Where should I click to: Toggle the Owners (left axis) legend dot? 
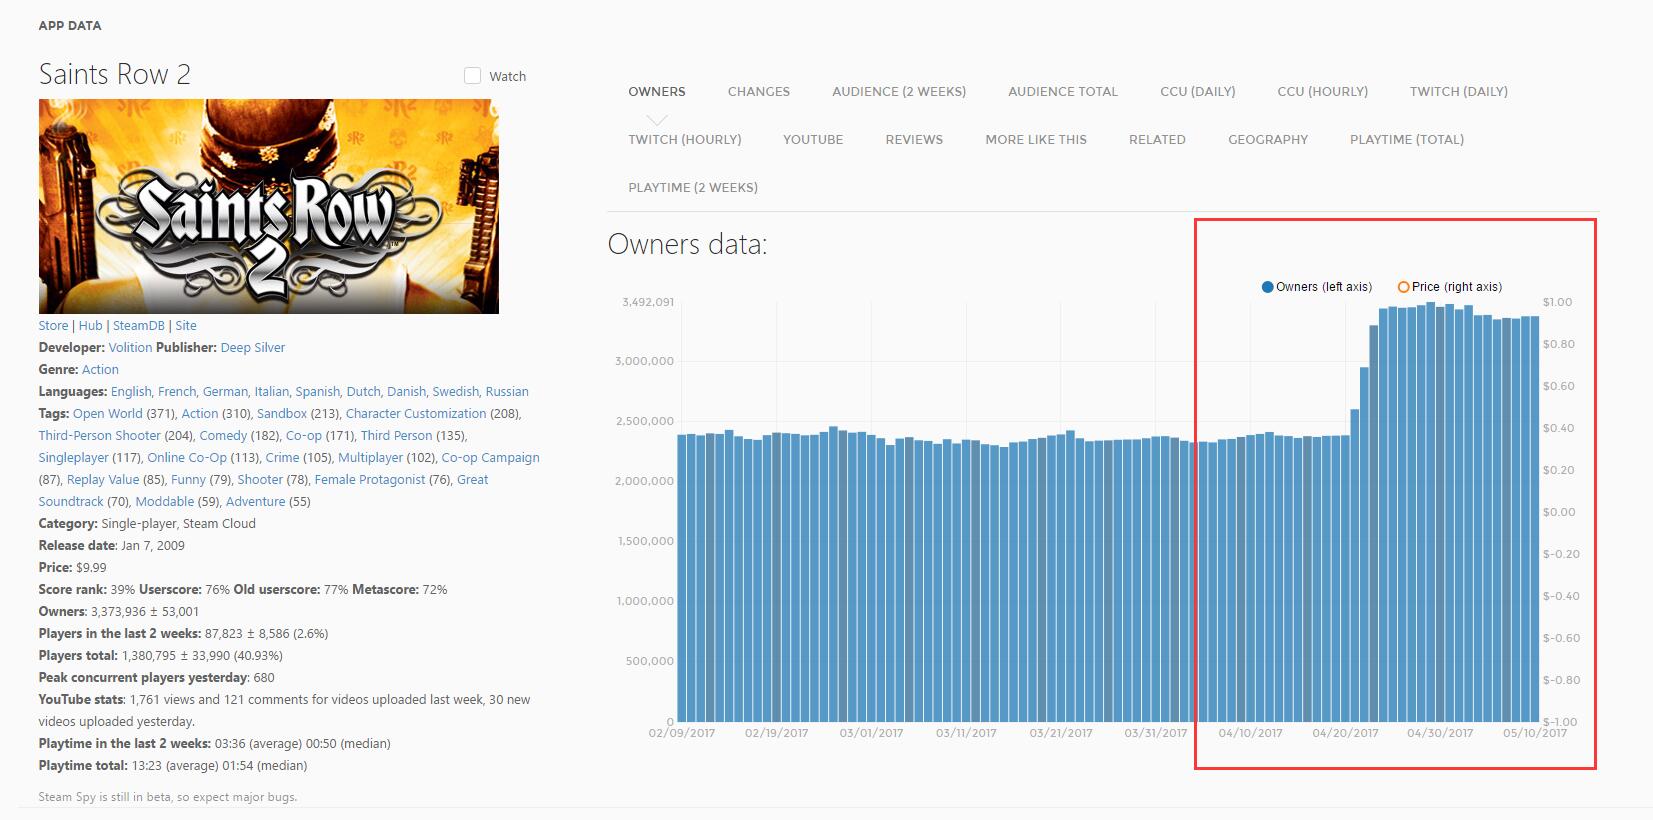(1268, 287)
